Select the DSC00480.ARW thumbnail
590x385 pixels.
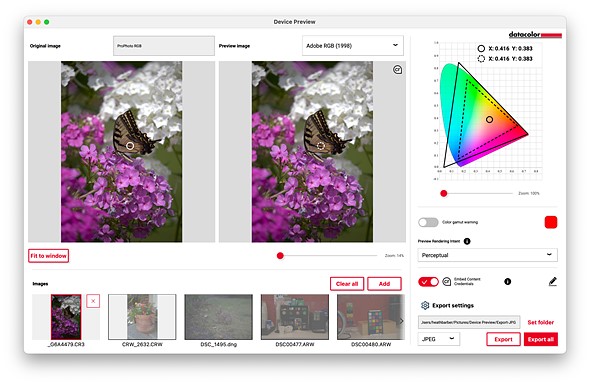click(x=371, y=317)
